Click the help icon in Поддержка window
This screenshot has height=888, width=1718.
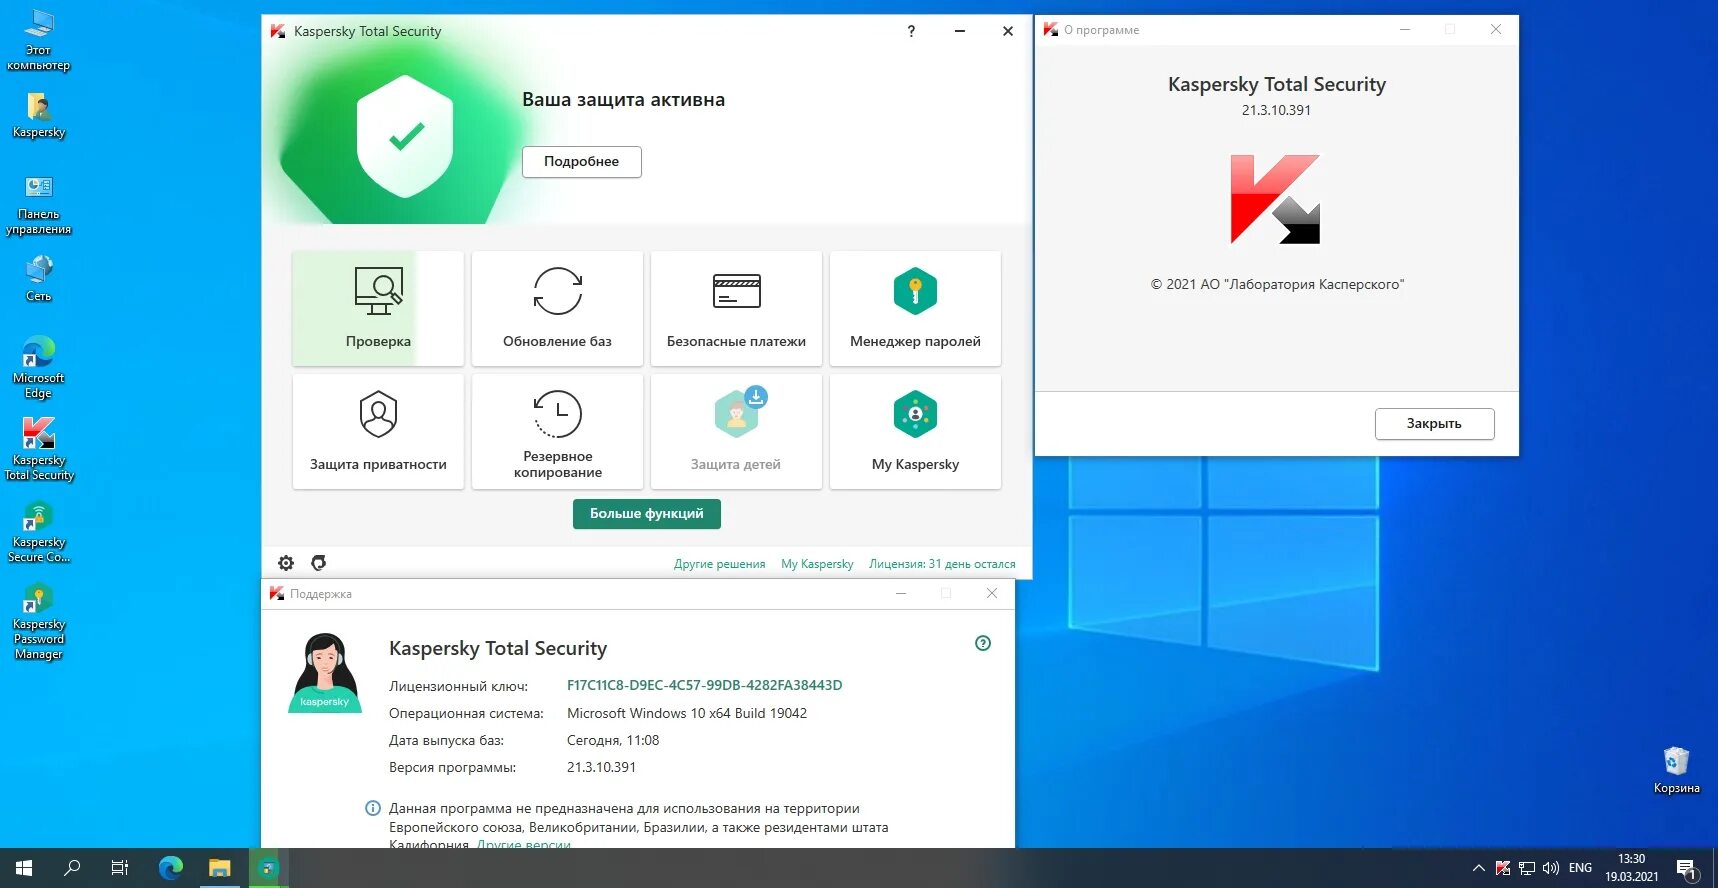coord(983,643)
